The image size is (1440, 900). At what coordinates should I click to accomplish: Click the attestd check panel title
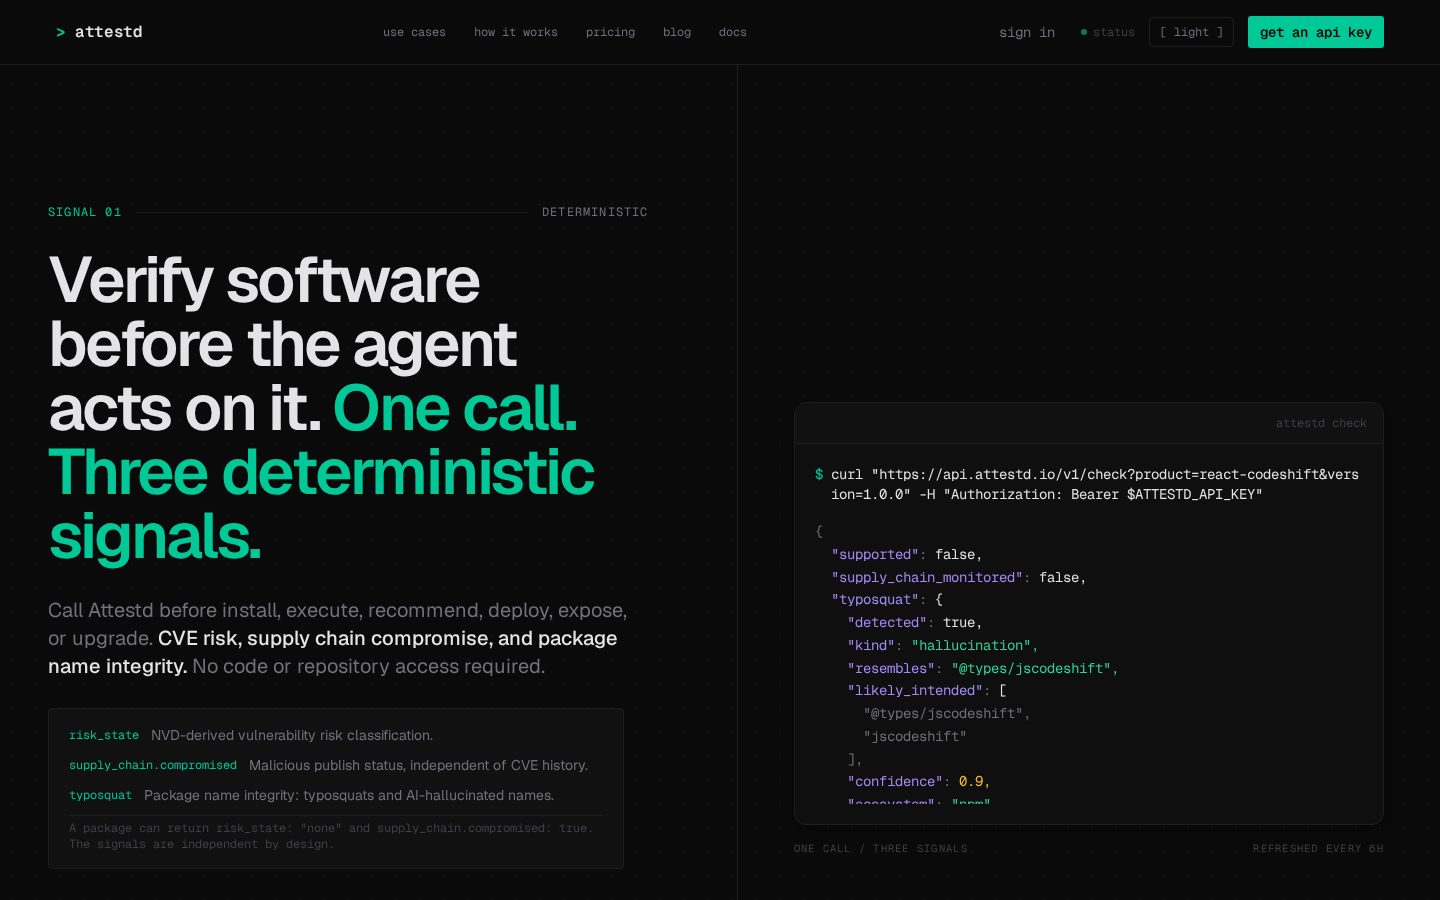(1321, 423)
